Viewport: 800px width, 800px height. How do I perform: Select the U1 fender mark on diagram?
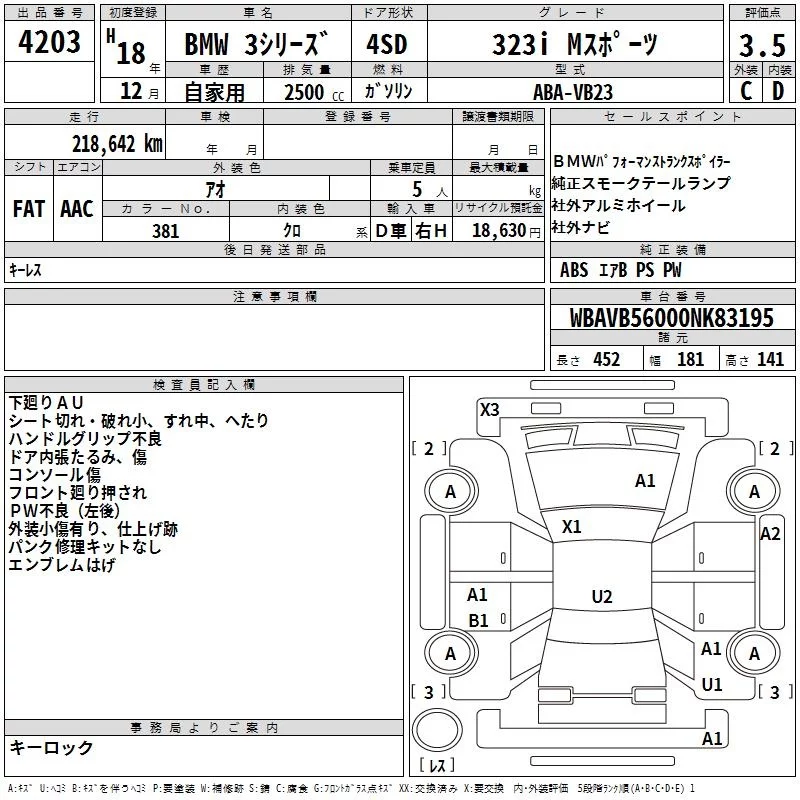(712, 685)
